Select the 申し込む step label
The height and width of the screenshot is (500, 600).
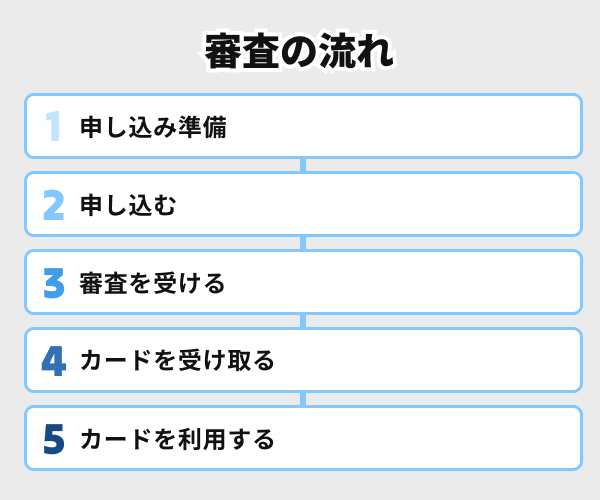click(x=128, y=205)
